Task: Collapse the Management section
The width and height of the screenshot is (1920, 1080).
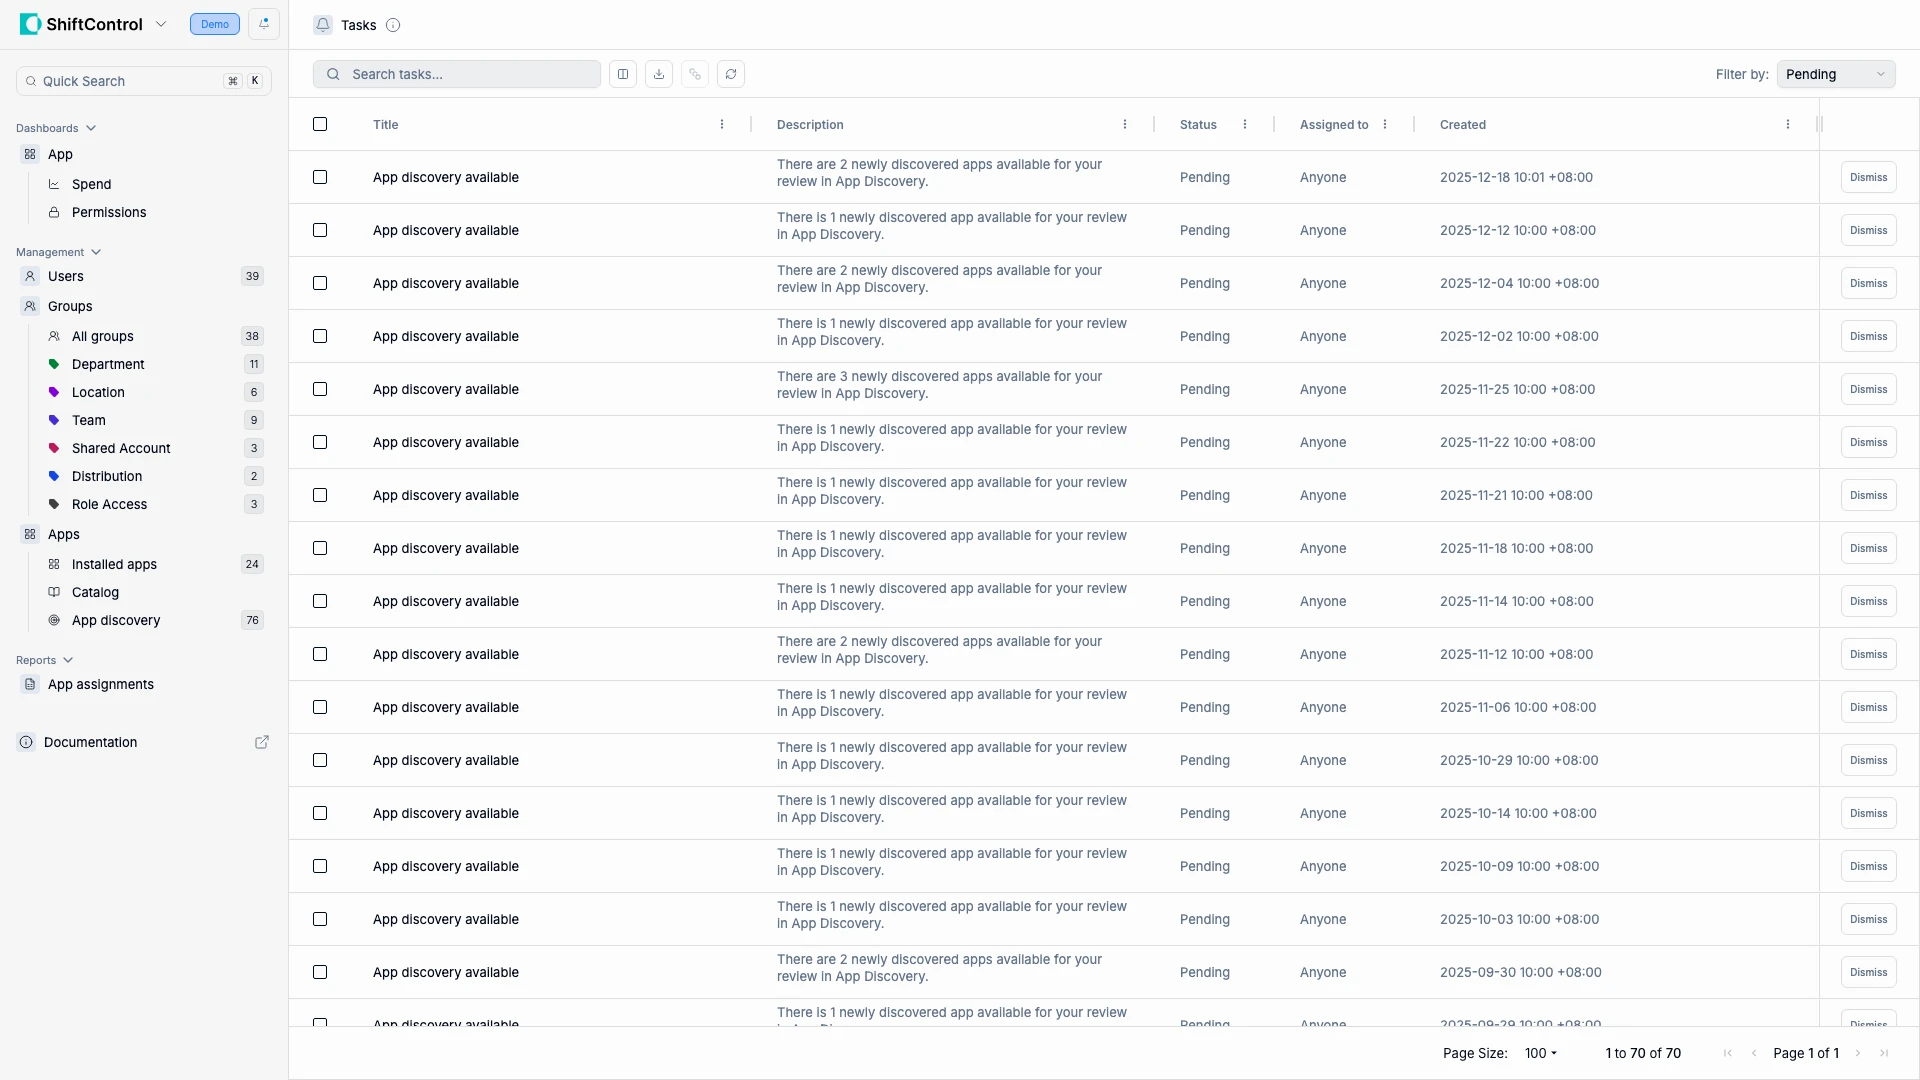Action: (x=58, y=252)
